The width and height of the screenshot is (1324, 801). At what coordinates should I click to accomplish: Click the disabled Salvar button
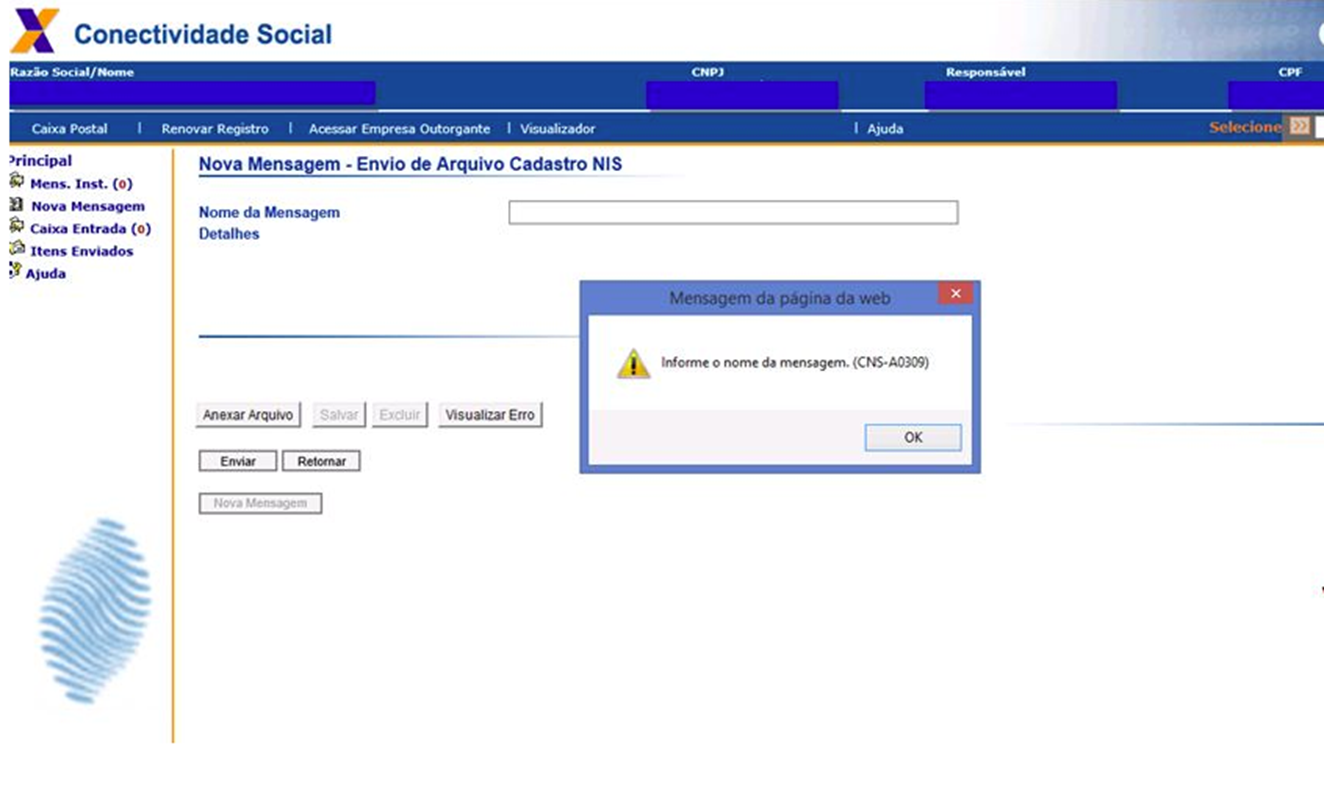click(x=339, y=415)
